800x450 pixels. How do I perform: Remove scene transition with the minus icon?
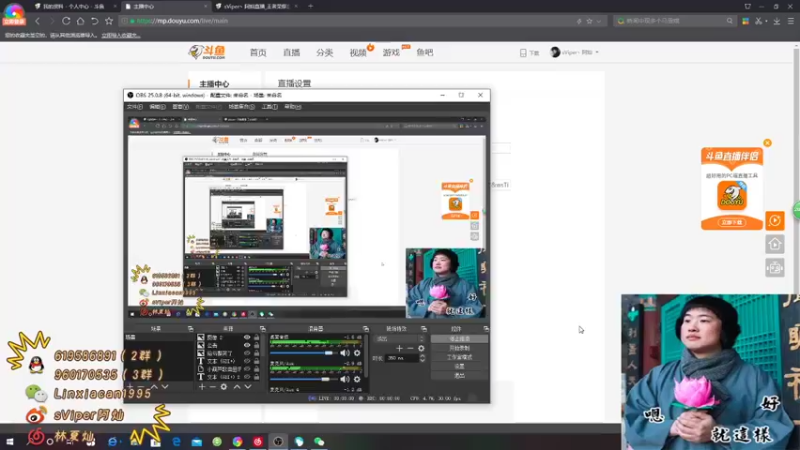click(x=410, y=348)
